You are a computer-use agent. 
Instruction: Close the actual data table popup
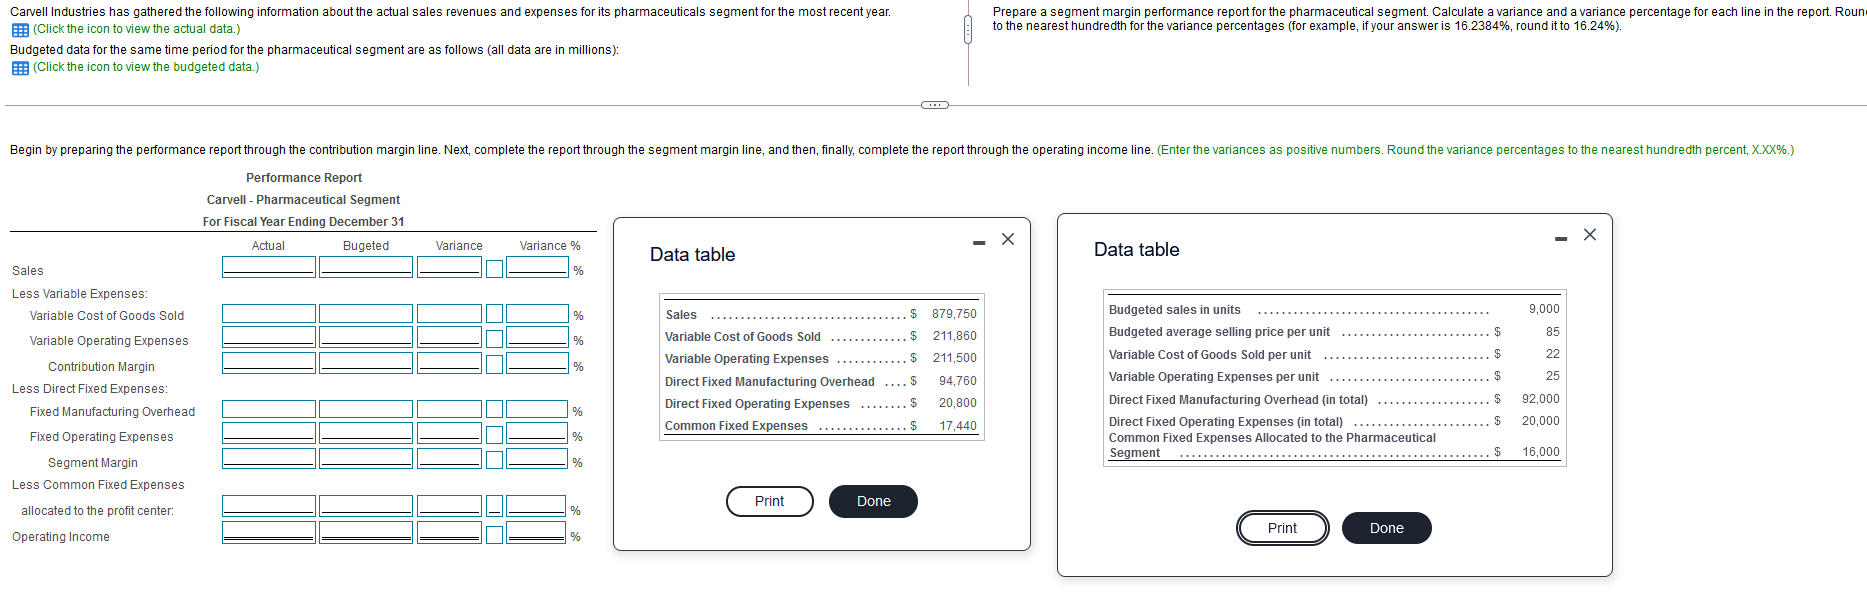(1007, 239)
